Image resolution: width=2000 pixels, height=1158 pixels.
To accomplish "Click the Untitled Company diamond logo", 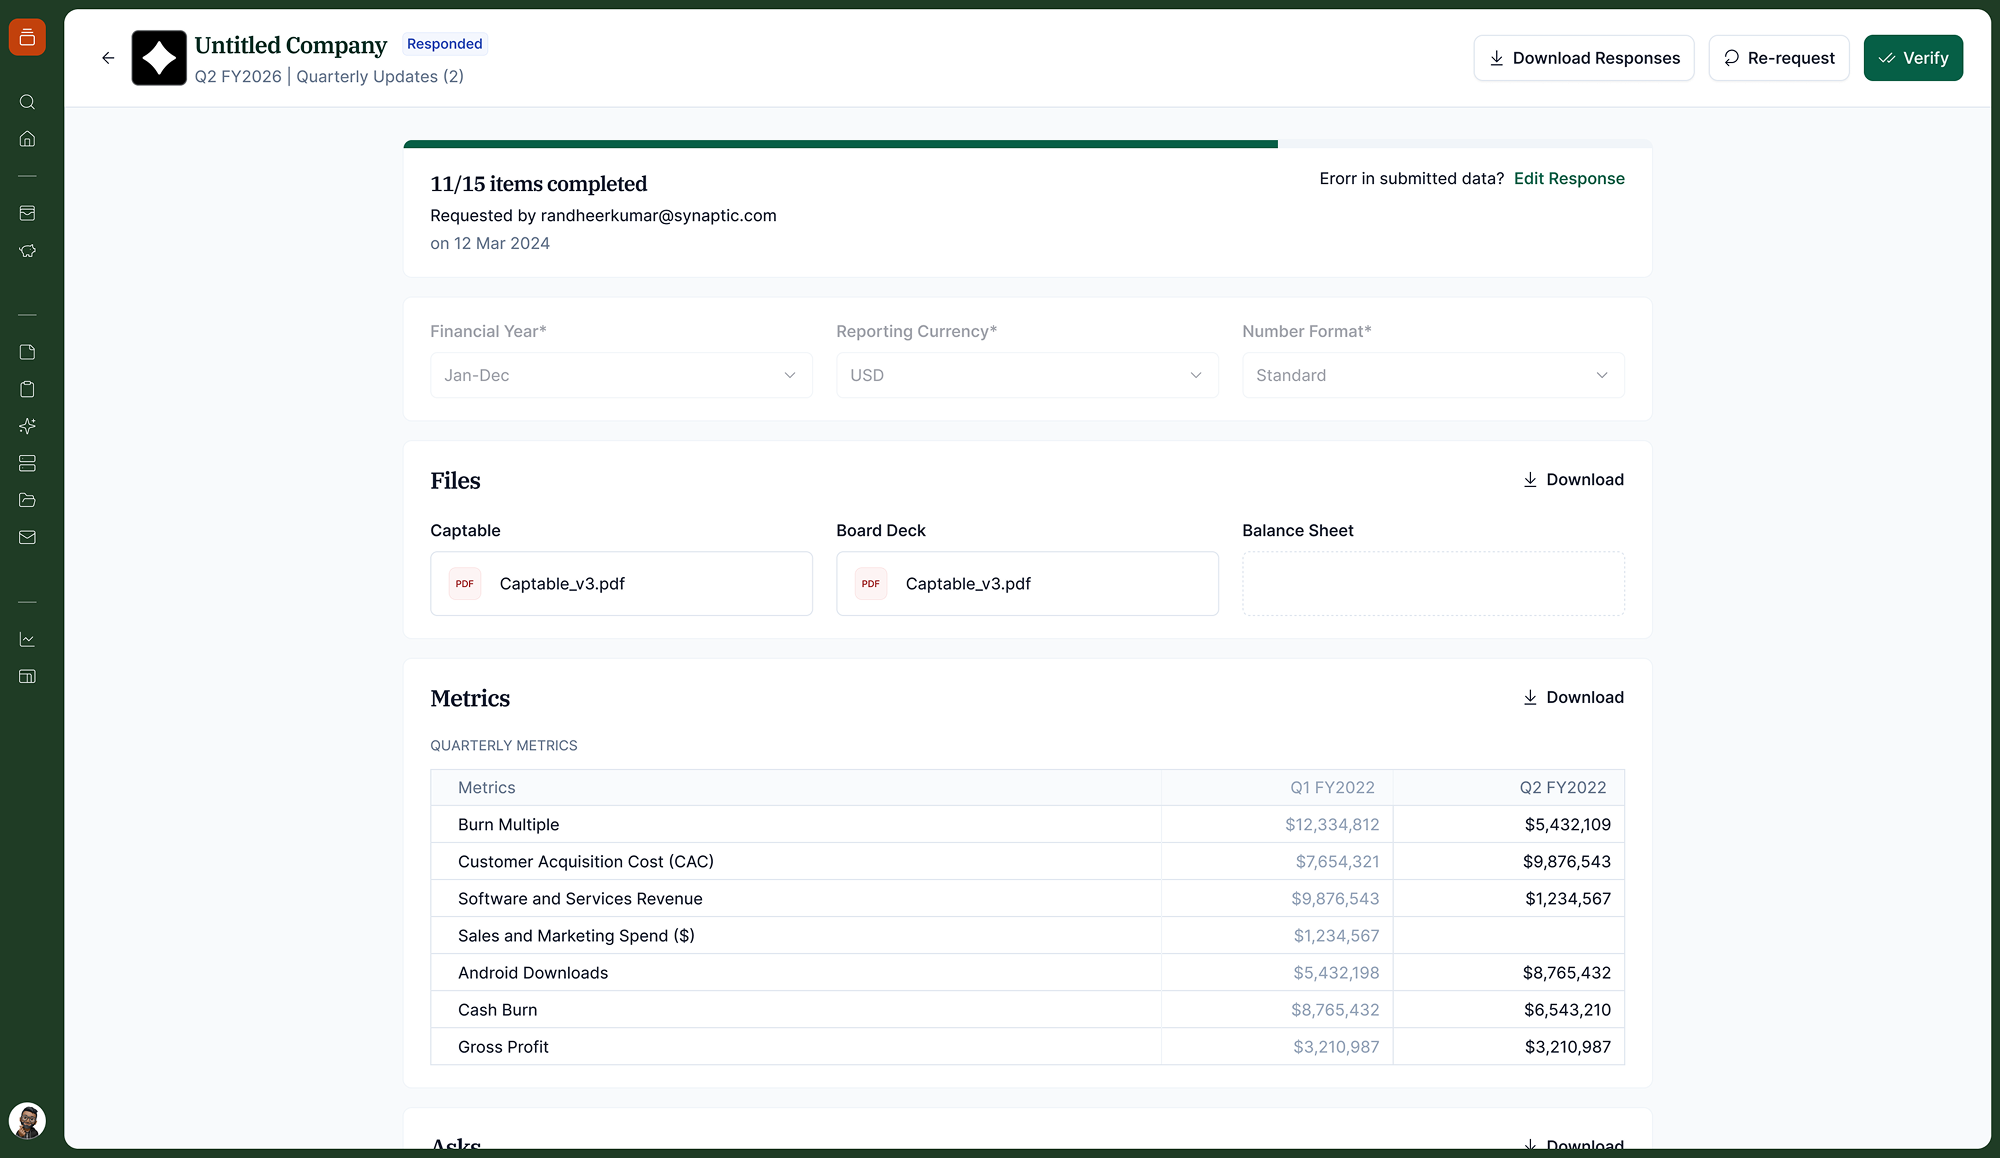I will pyautogui.click(x=159, y=58).
